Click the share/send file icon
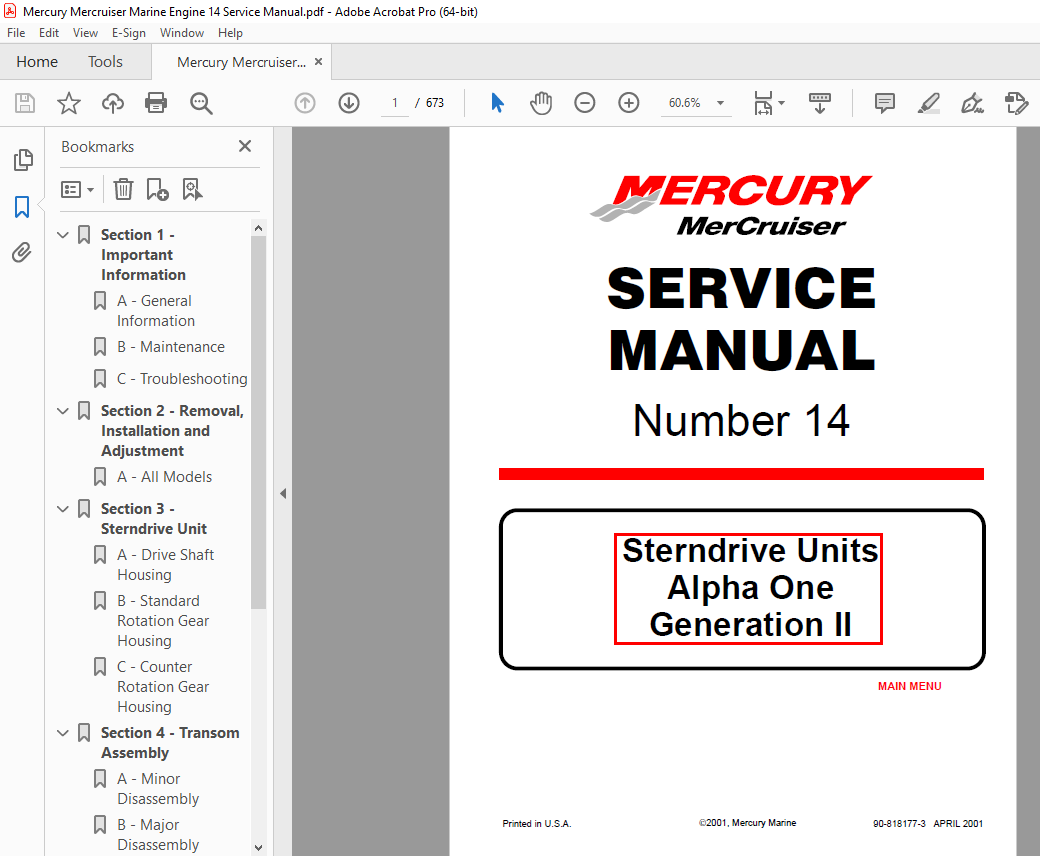 (x=1016, y=103)
